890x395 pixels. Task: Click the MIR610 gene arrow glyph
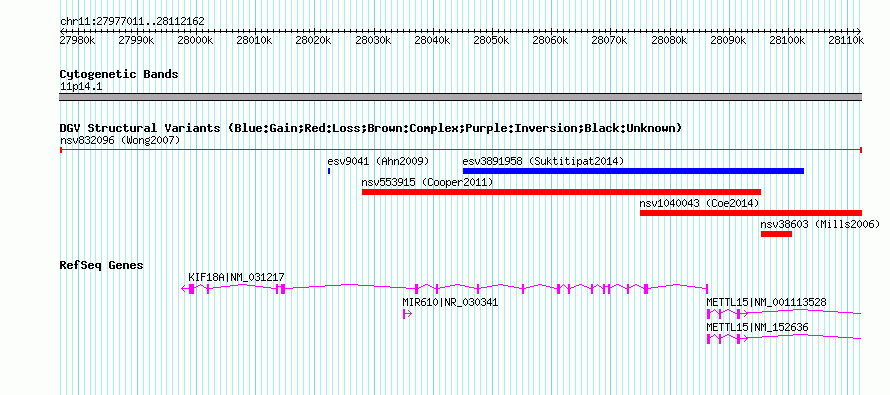pos(407,314)
